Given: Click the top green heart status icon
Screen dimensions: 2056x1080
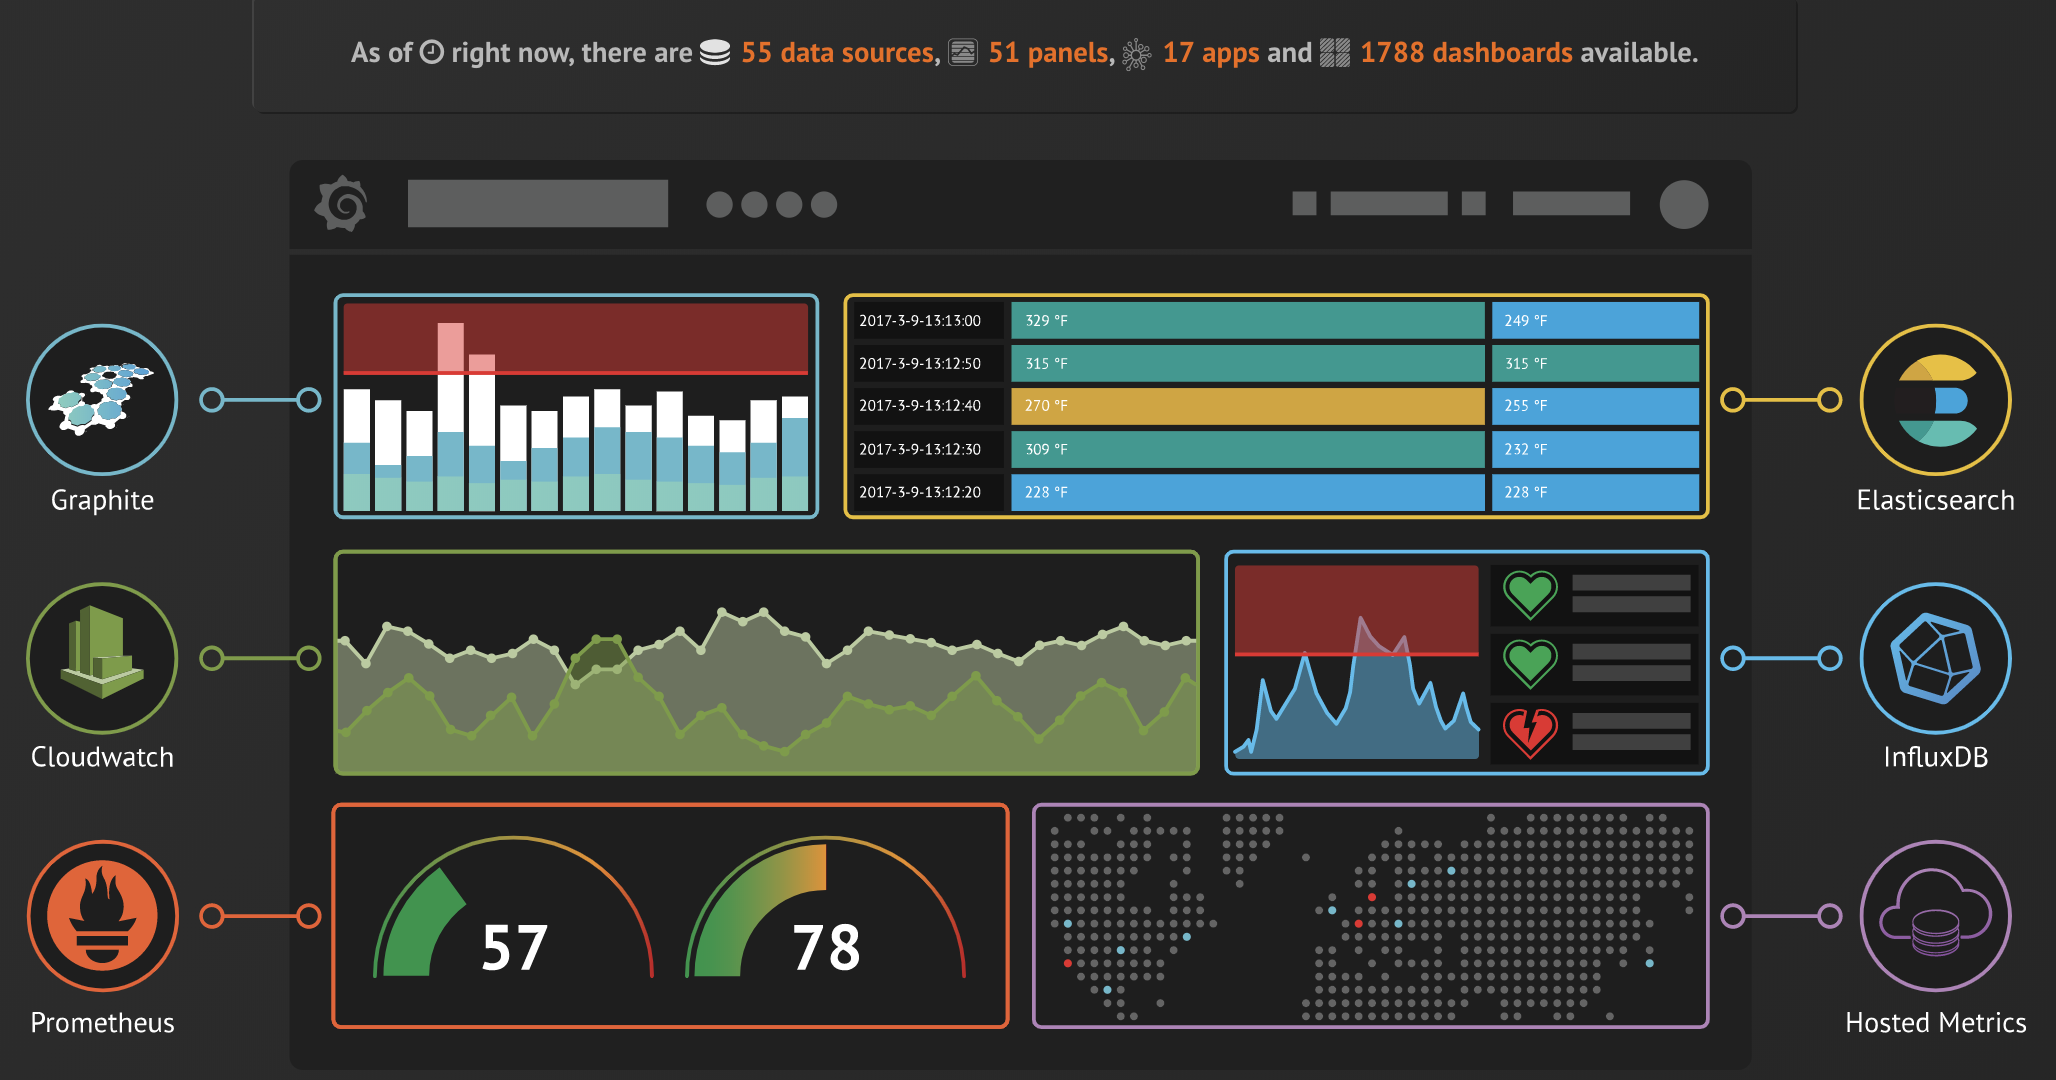Looking at the screenshot, I should coord(1530,593).
